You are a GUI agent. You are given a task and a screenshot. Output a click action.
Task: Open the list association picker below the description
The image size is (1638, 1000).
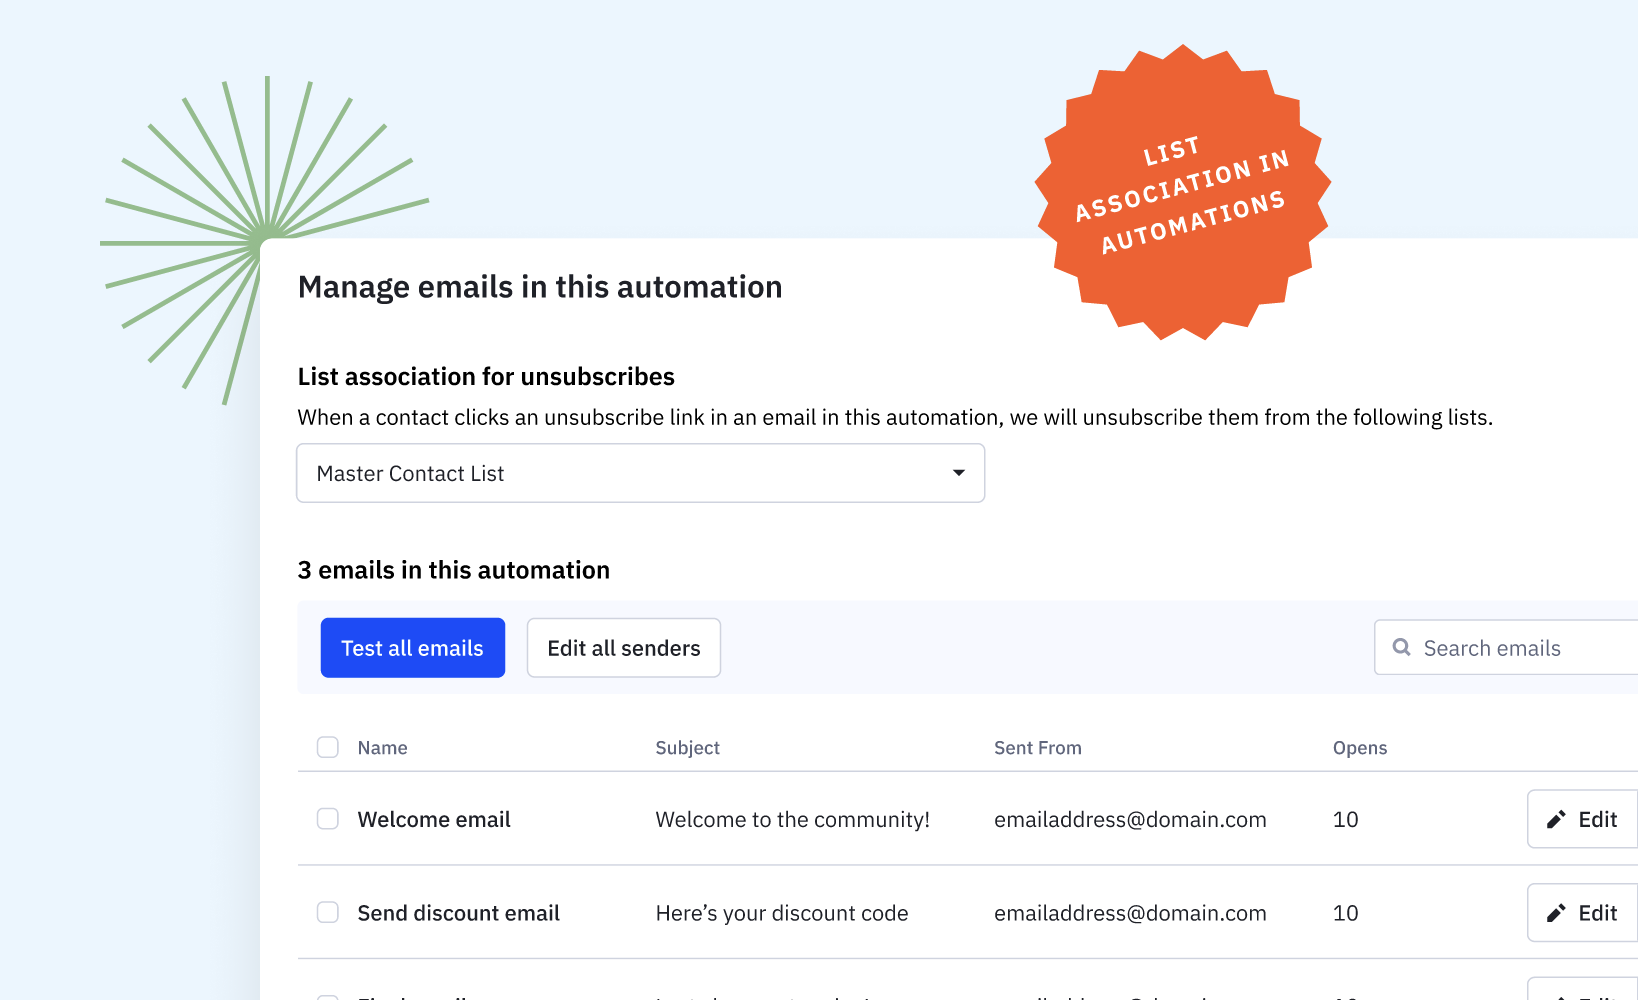(640, 473)
